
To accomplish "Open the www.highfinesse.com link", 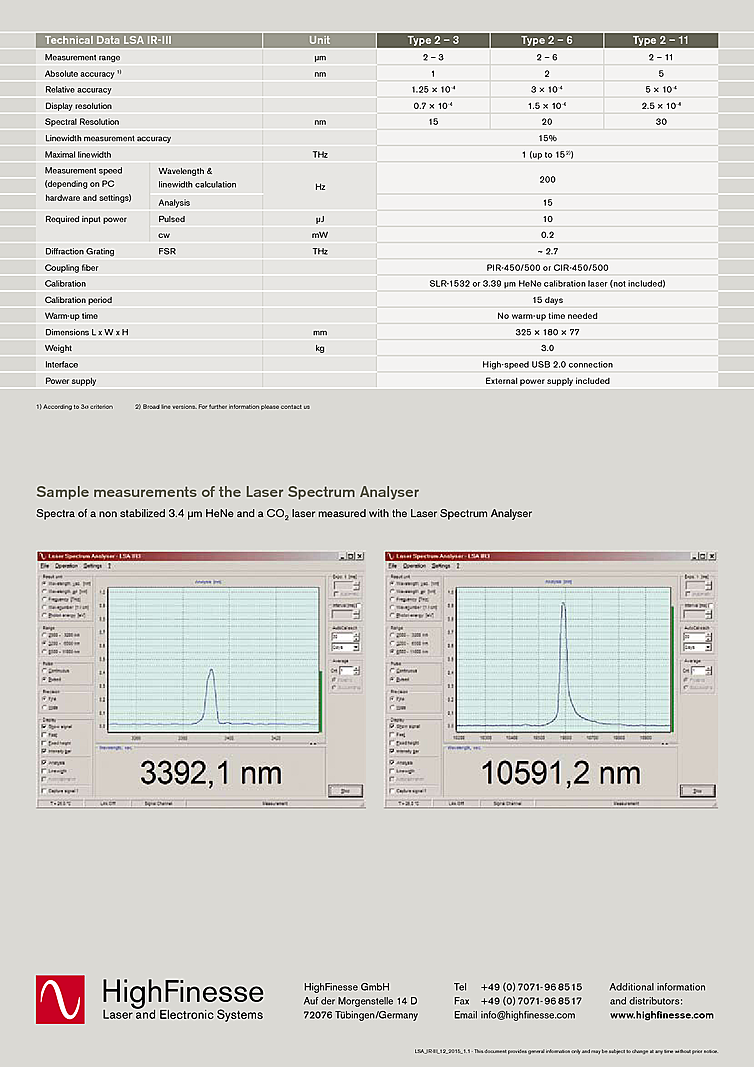I will [661, 1015].
